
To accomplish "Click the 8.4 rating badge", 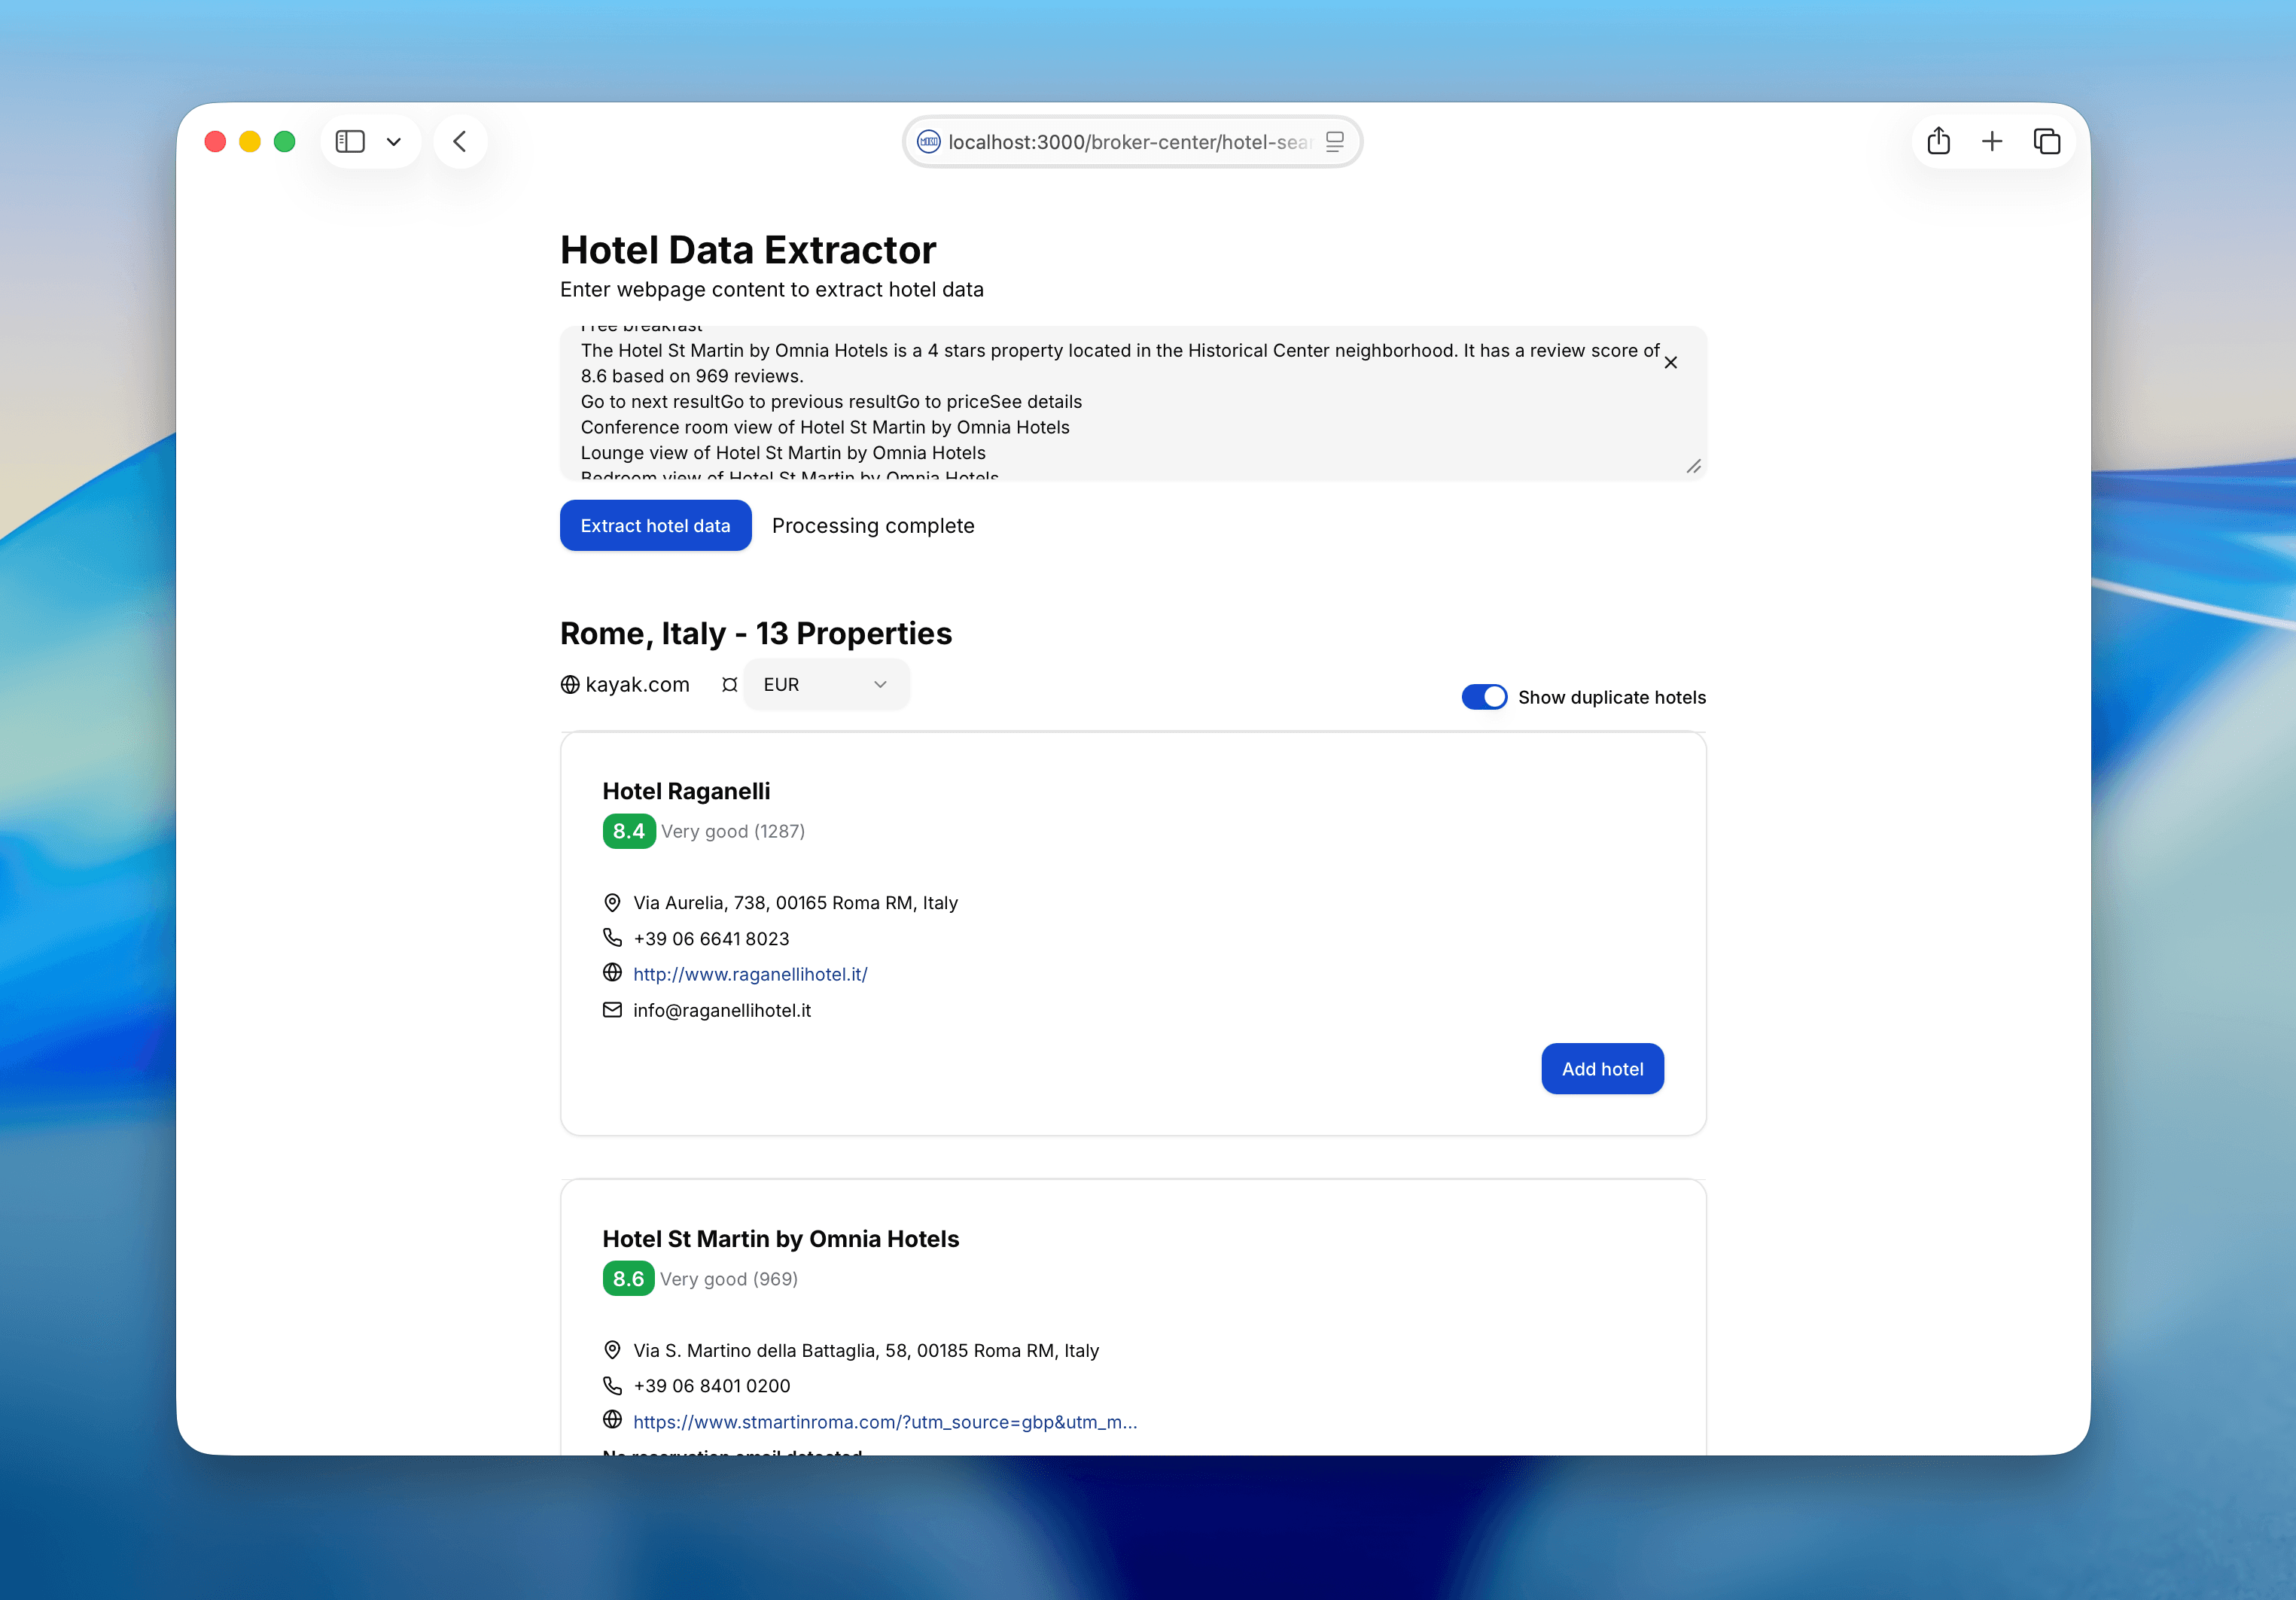I will tap(629, 831).
